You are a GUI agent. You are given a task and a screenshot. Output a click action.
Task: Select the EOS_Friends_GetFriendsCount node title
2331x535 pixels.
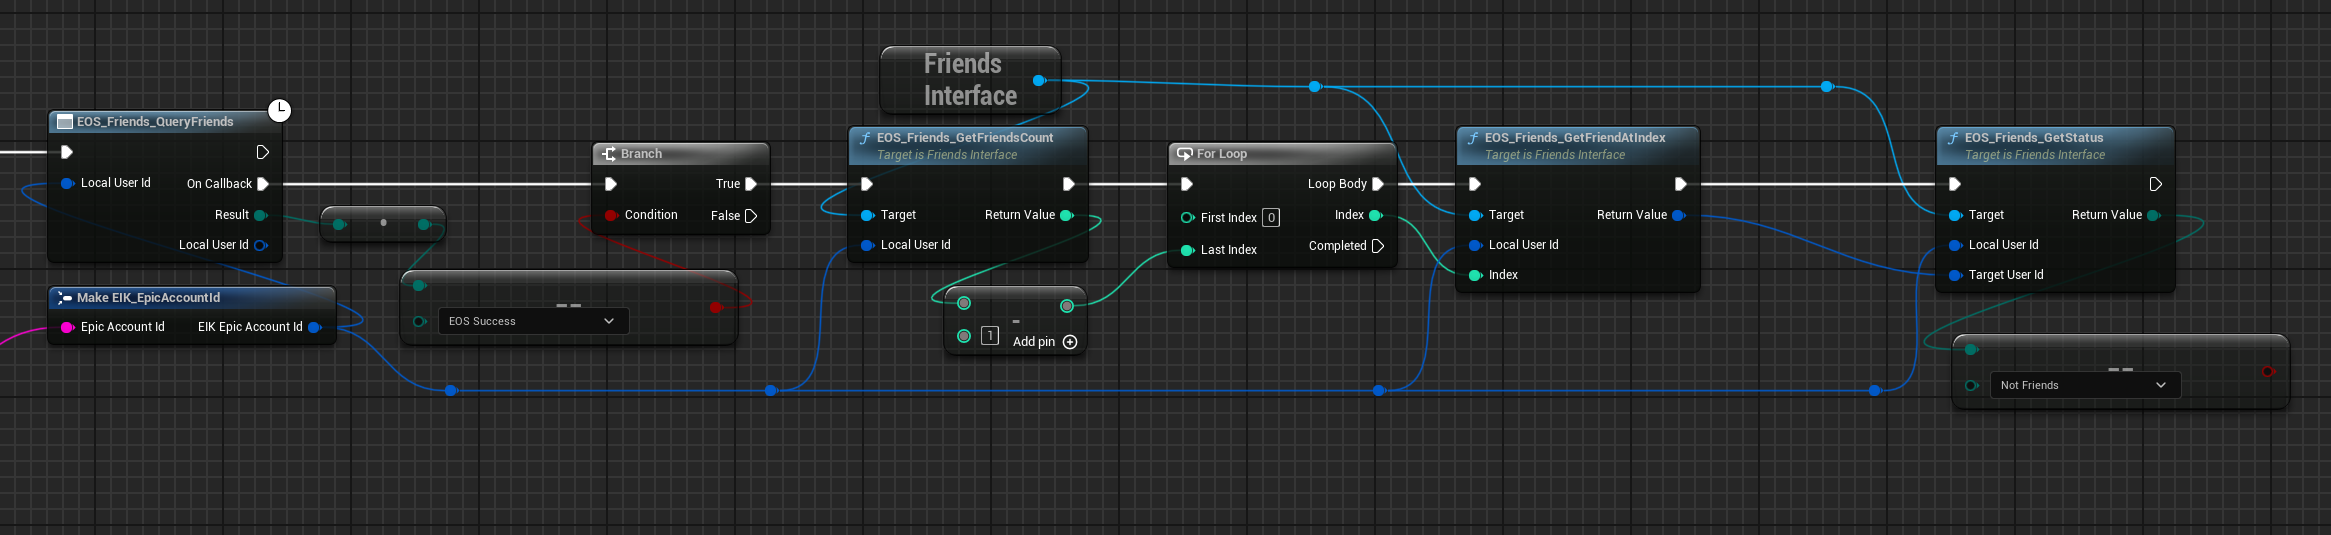(x=964, y=138)
